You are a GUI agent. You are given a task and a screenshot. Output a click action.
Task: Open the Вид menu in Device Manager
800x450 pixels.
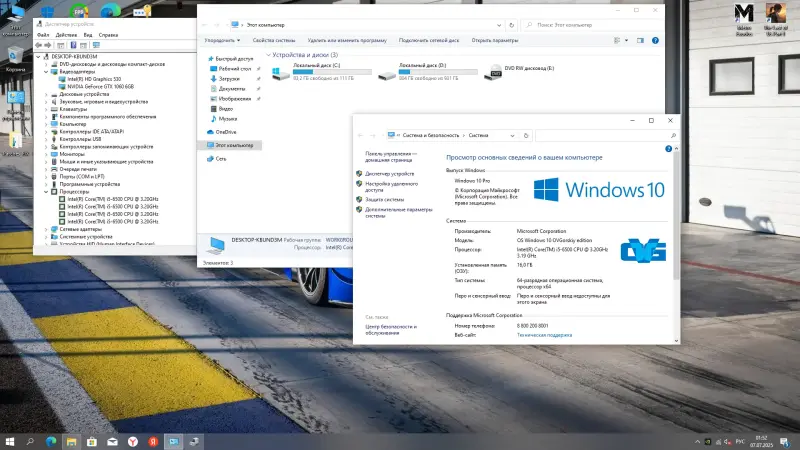click(x=88, y=35)
